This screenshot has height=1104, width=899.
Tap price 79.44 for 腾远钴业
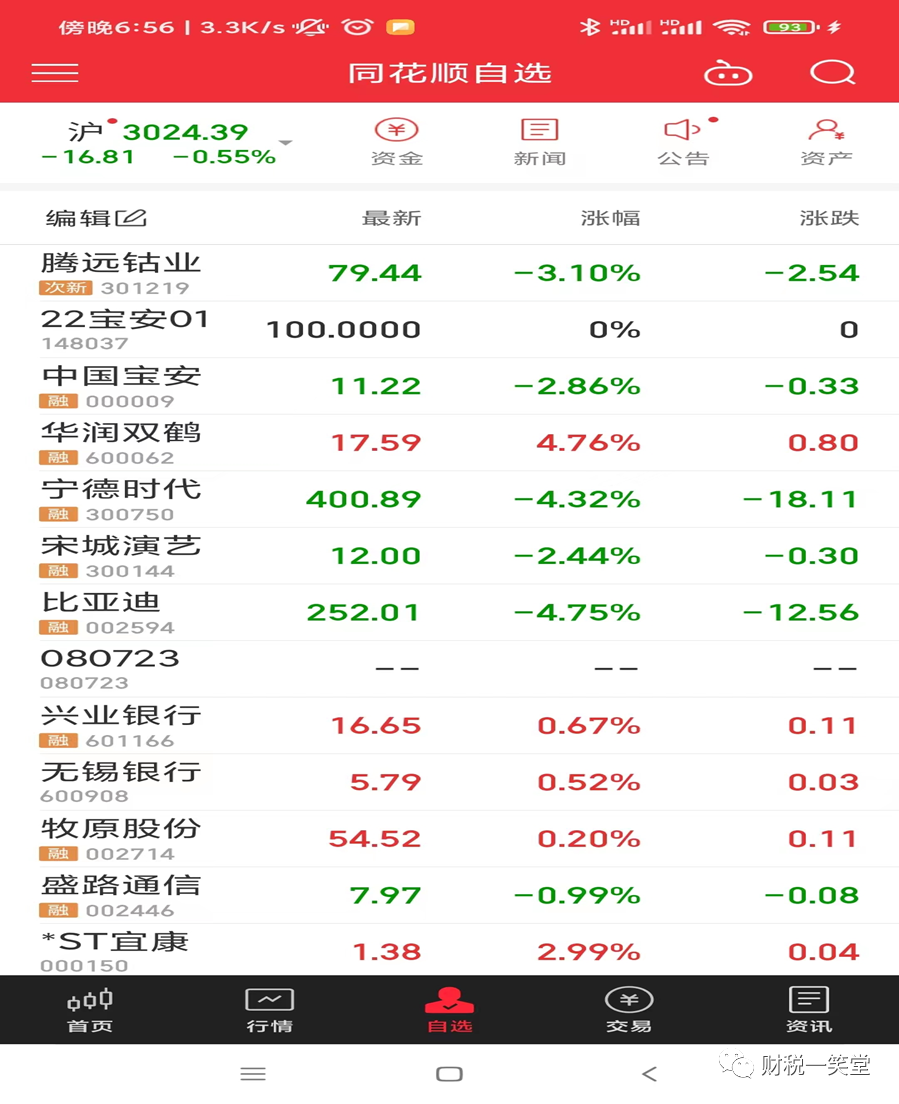(x=375, y=273)
